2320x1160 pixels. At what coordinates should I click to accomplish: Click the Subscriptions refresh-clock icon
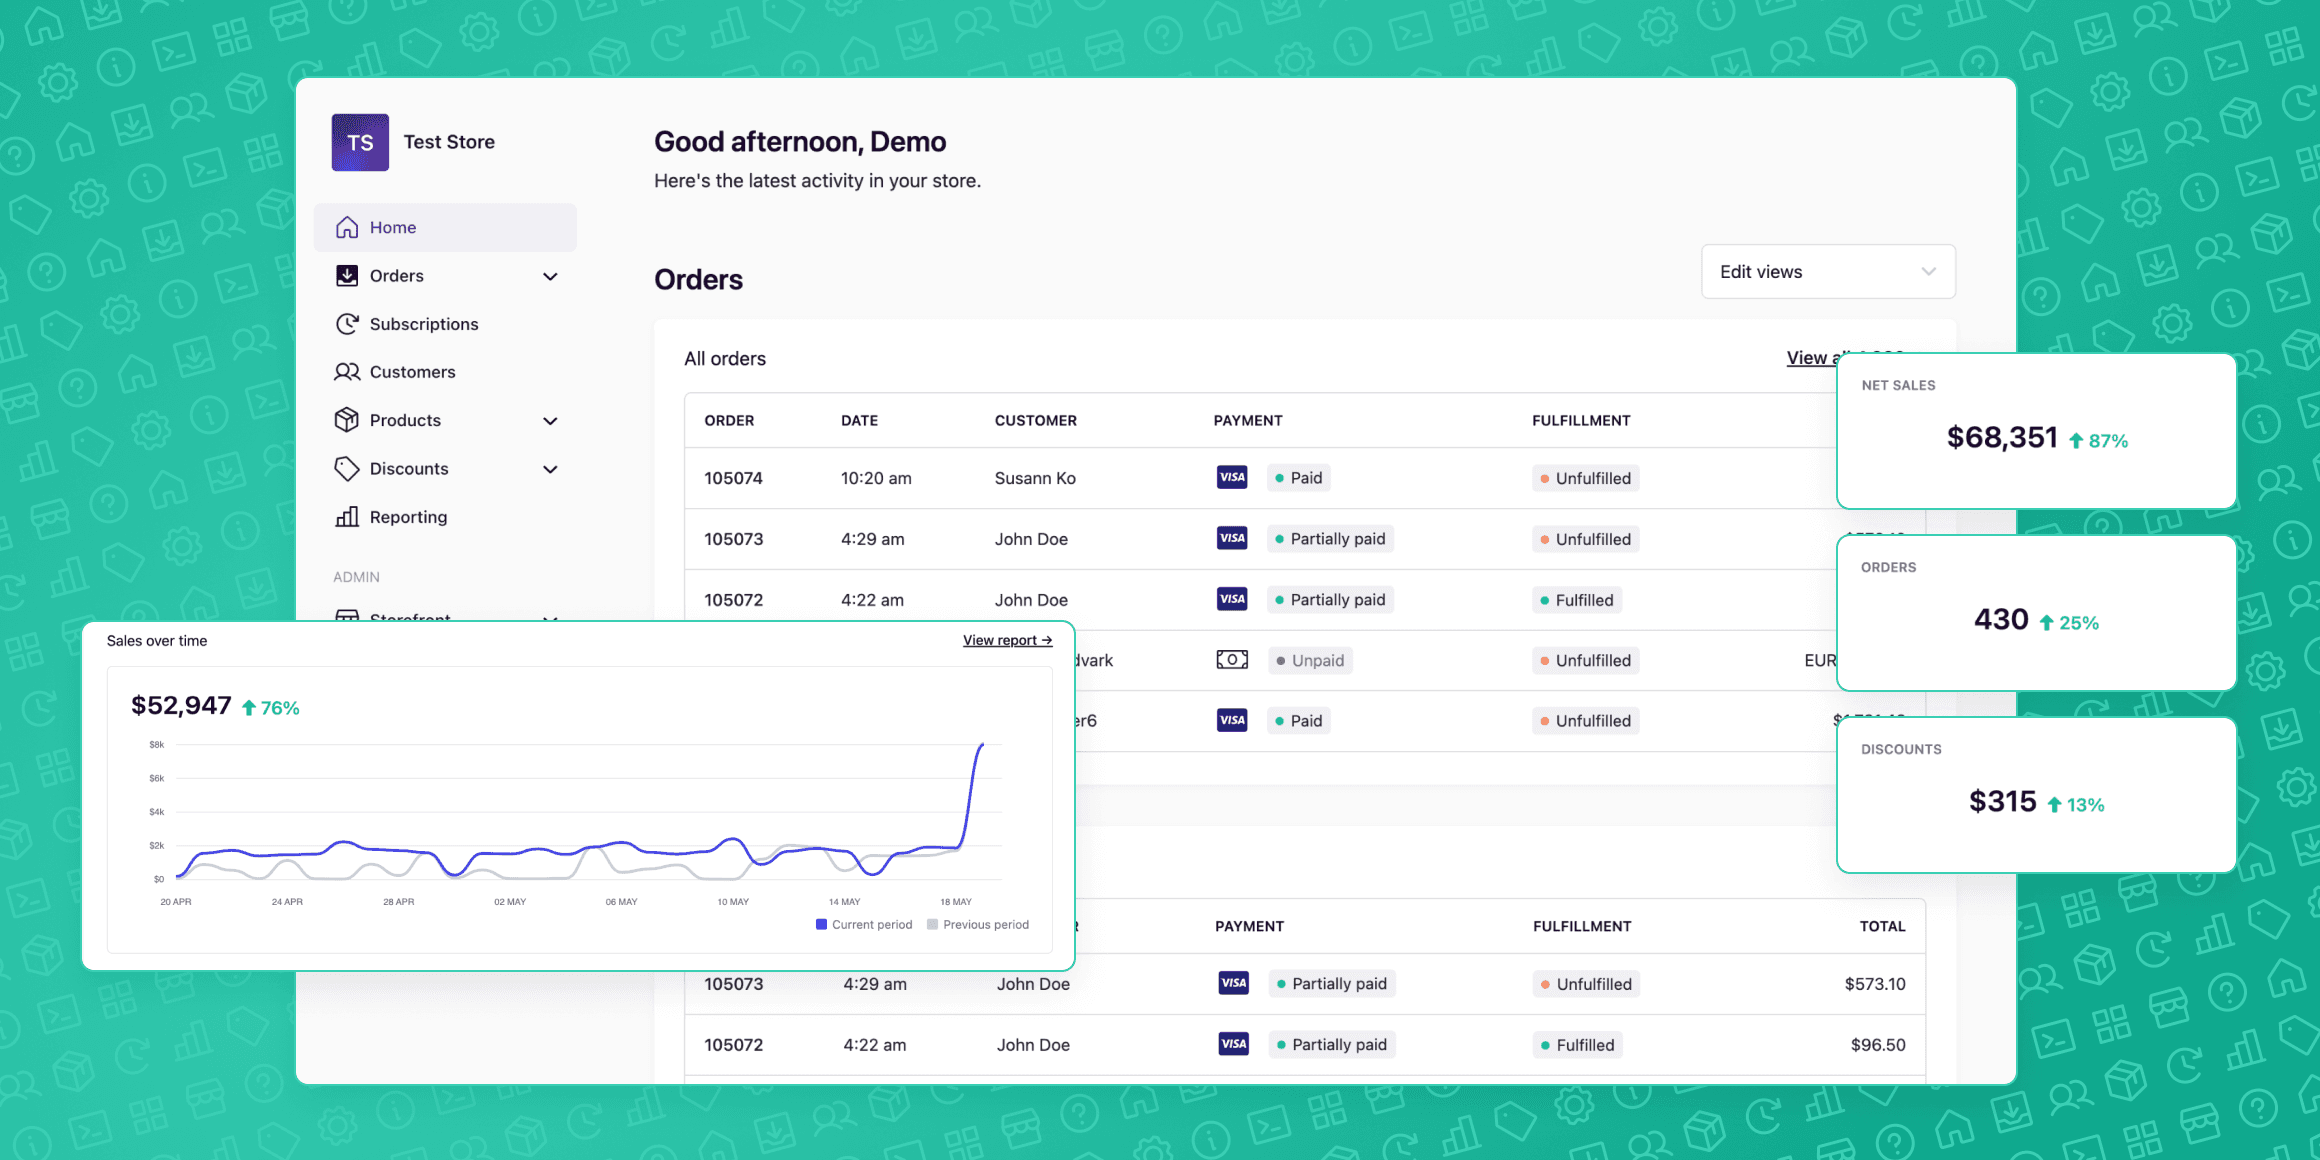pos(347,324)
